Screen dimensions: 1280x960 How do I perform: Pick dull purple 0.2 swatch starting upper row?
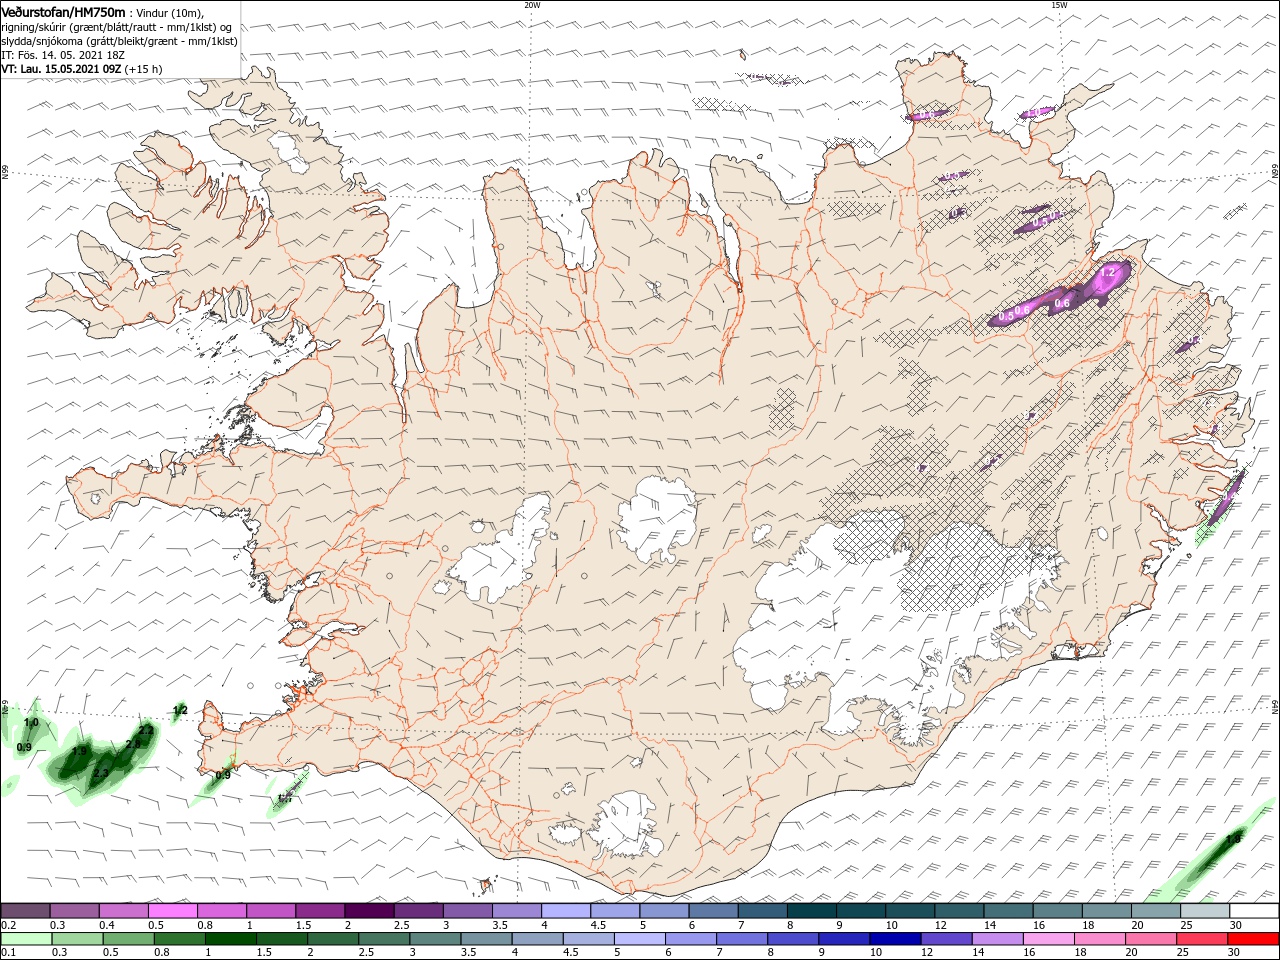click(x=25, y=911)
